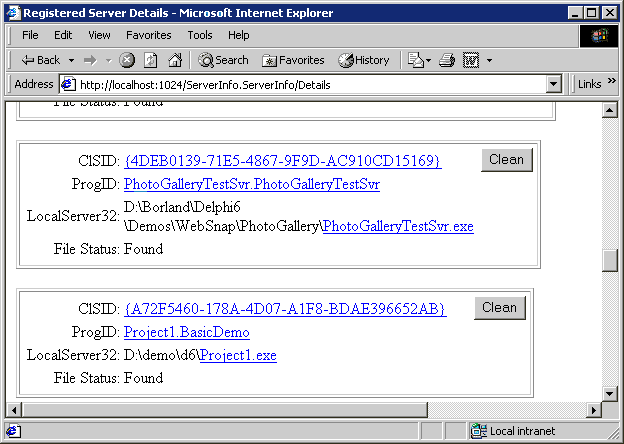Click the Mail toolbar icon
Screen dimensions: 624x444
[416, 60]
